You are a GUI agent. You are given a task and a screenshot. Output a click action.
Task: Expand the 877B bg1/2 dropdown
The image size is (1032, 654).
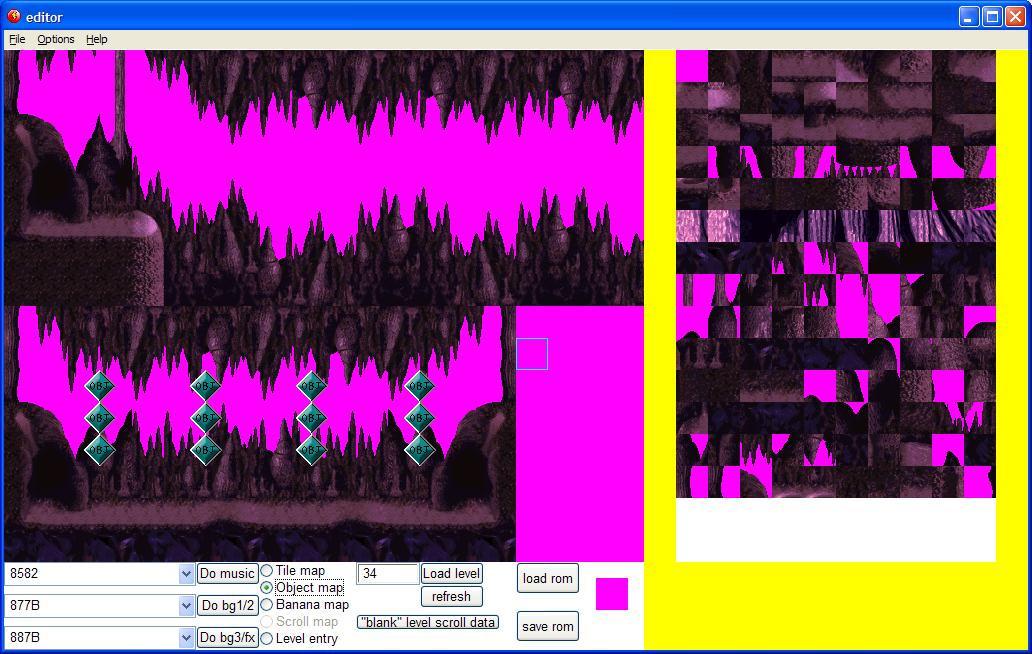186,605
